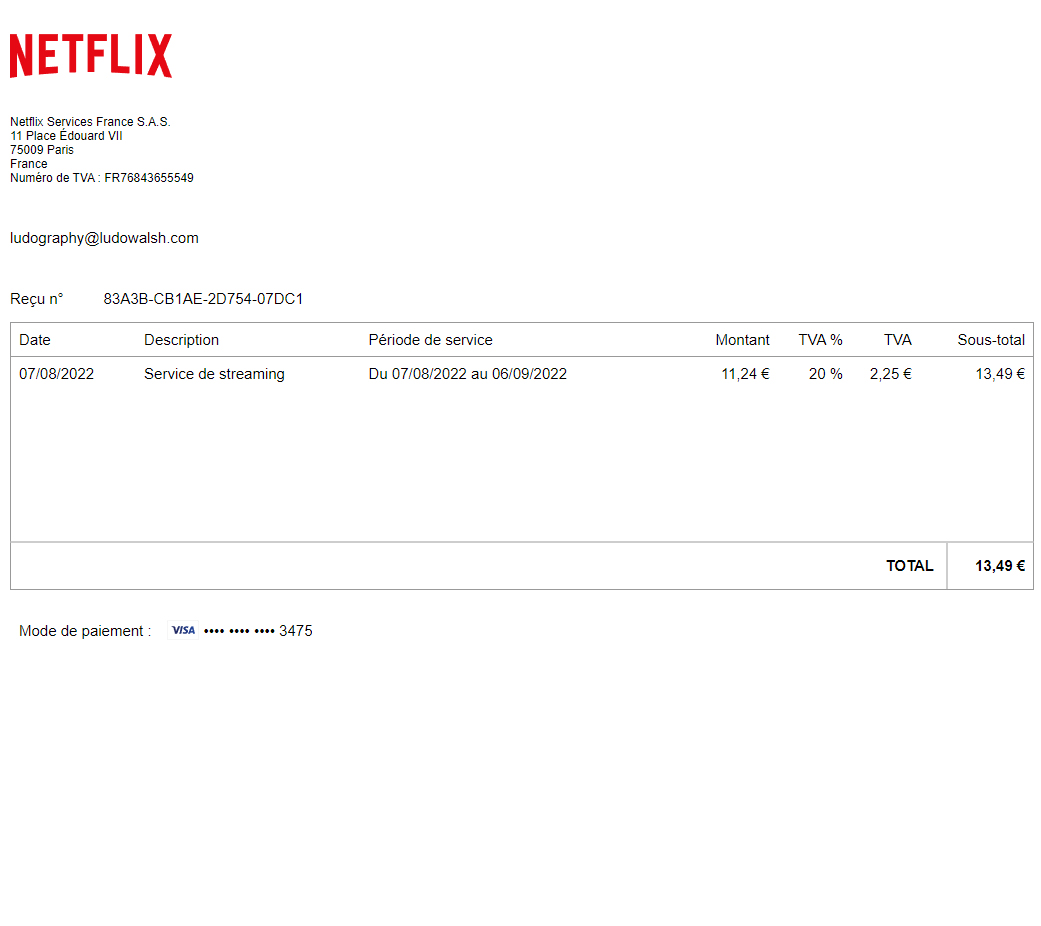The height and width of the screenshot is (926, 1041).
Task: Click the bold total amount 13,49 €
Action: (1000, 566)
